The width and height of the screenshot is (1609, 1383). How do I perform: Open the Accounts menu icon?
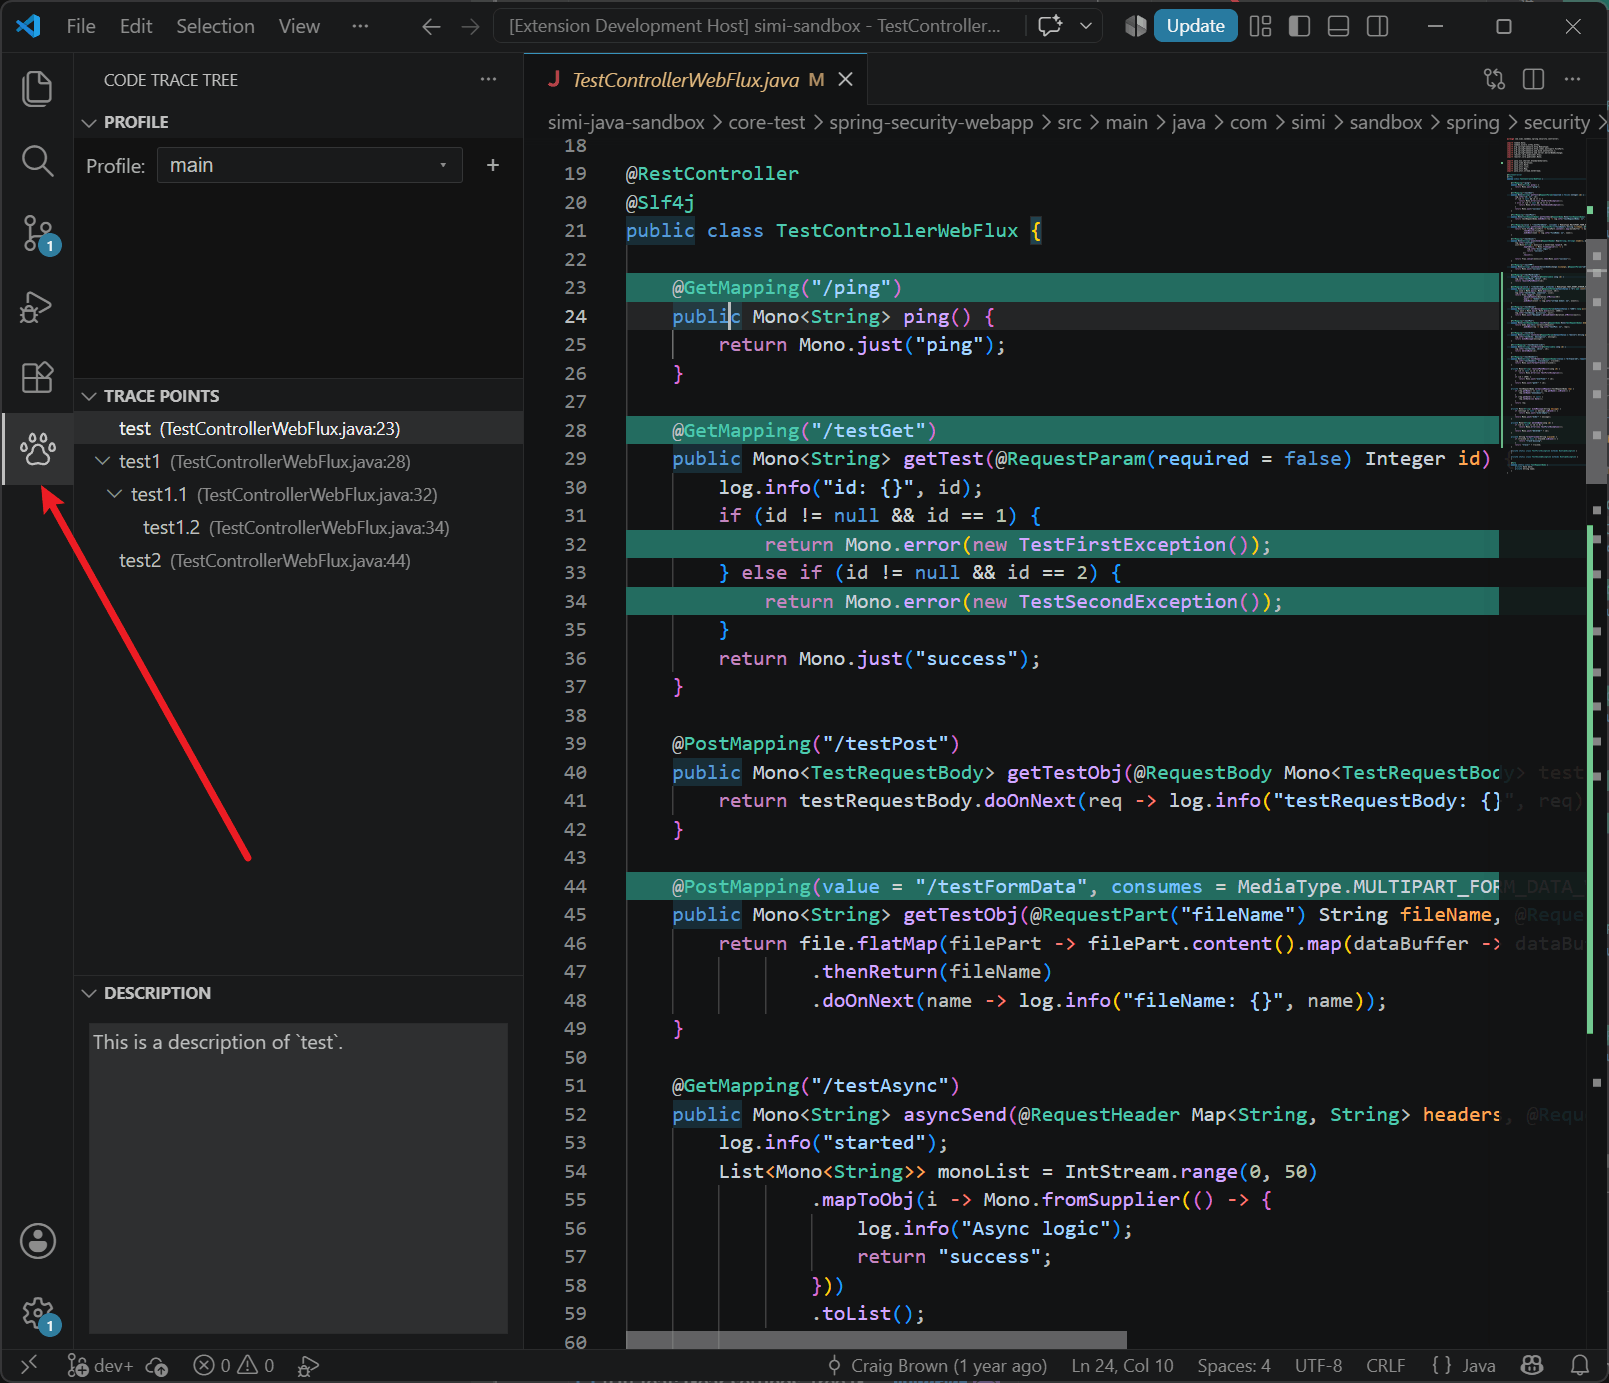point(37,1241)
